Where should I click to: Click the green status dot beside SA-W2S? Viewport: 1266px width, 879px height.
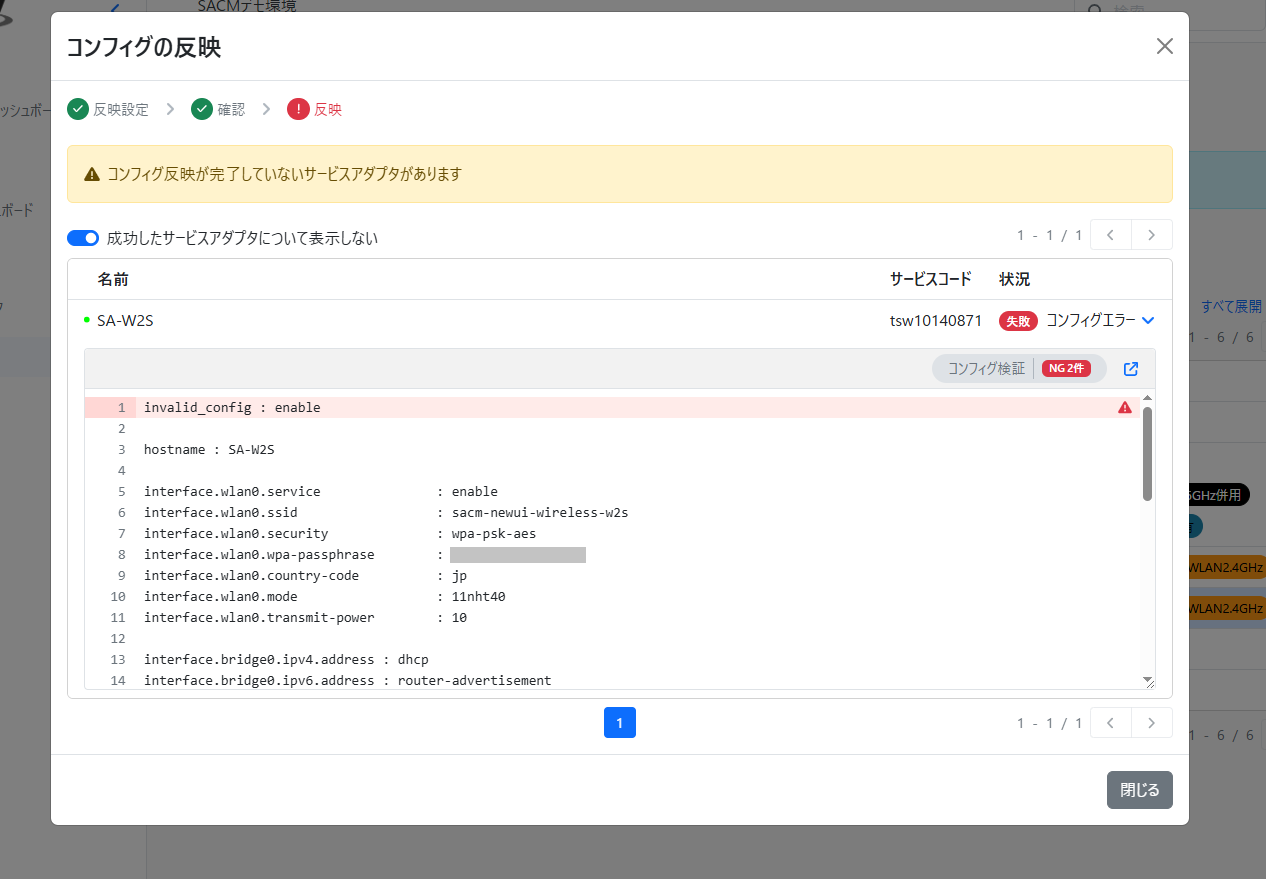coord(87,320)
